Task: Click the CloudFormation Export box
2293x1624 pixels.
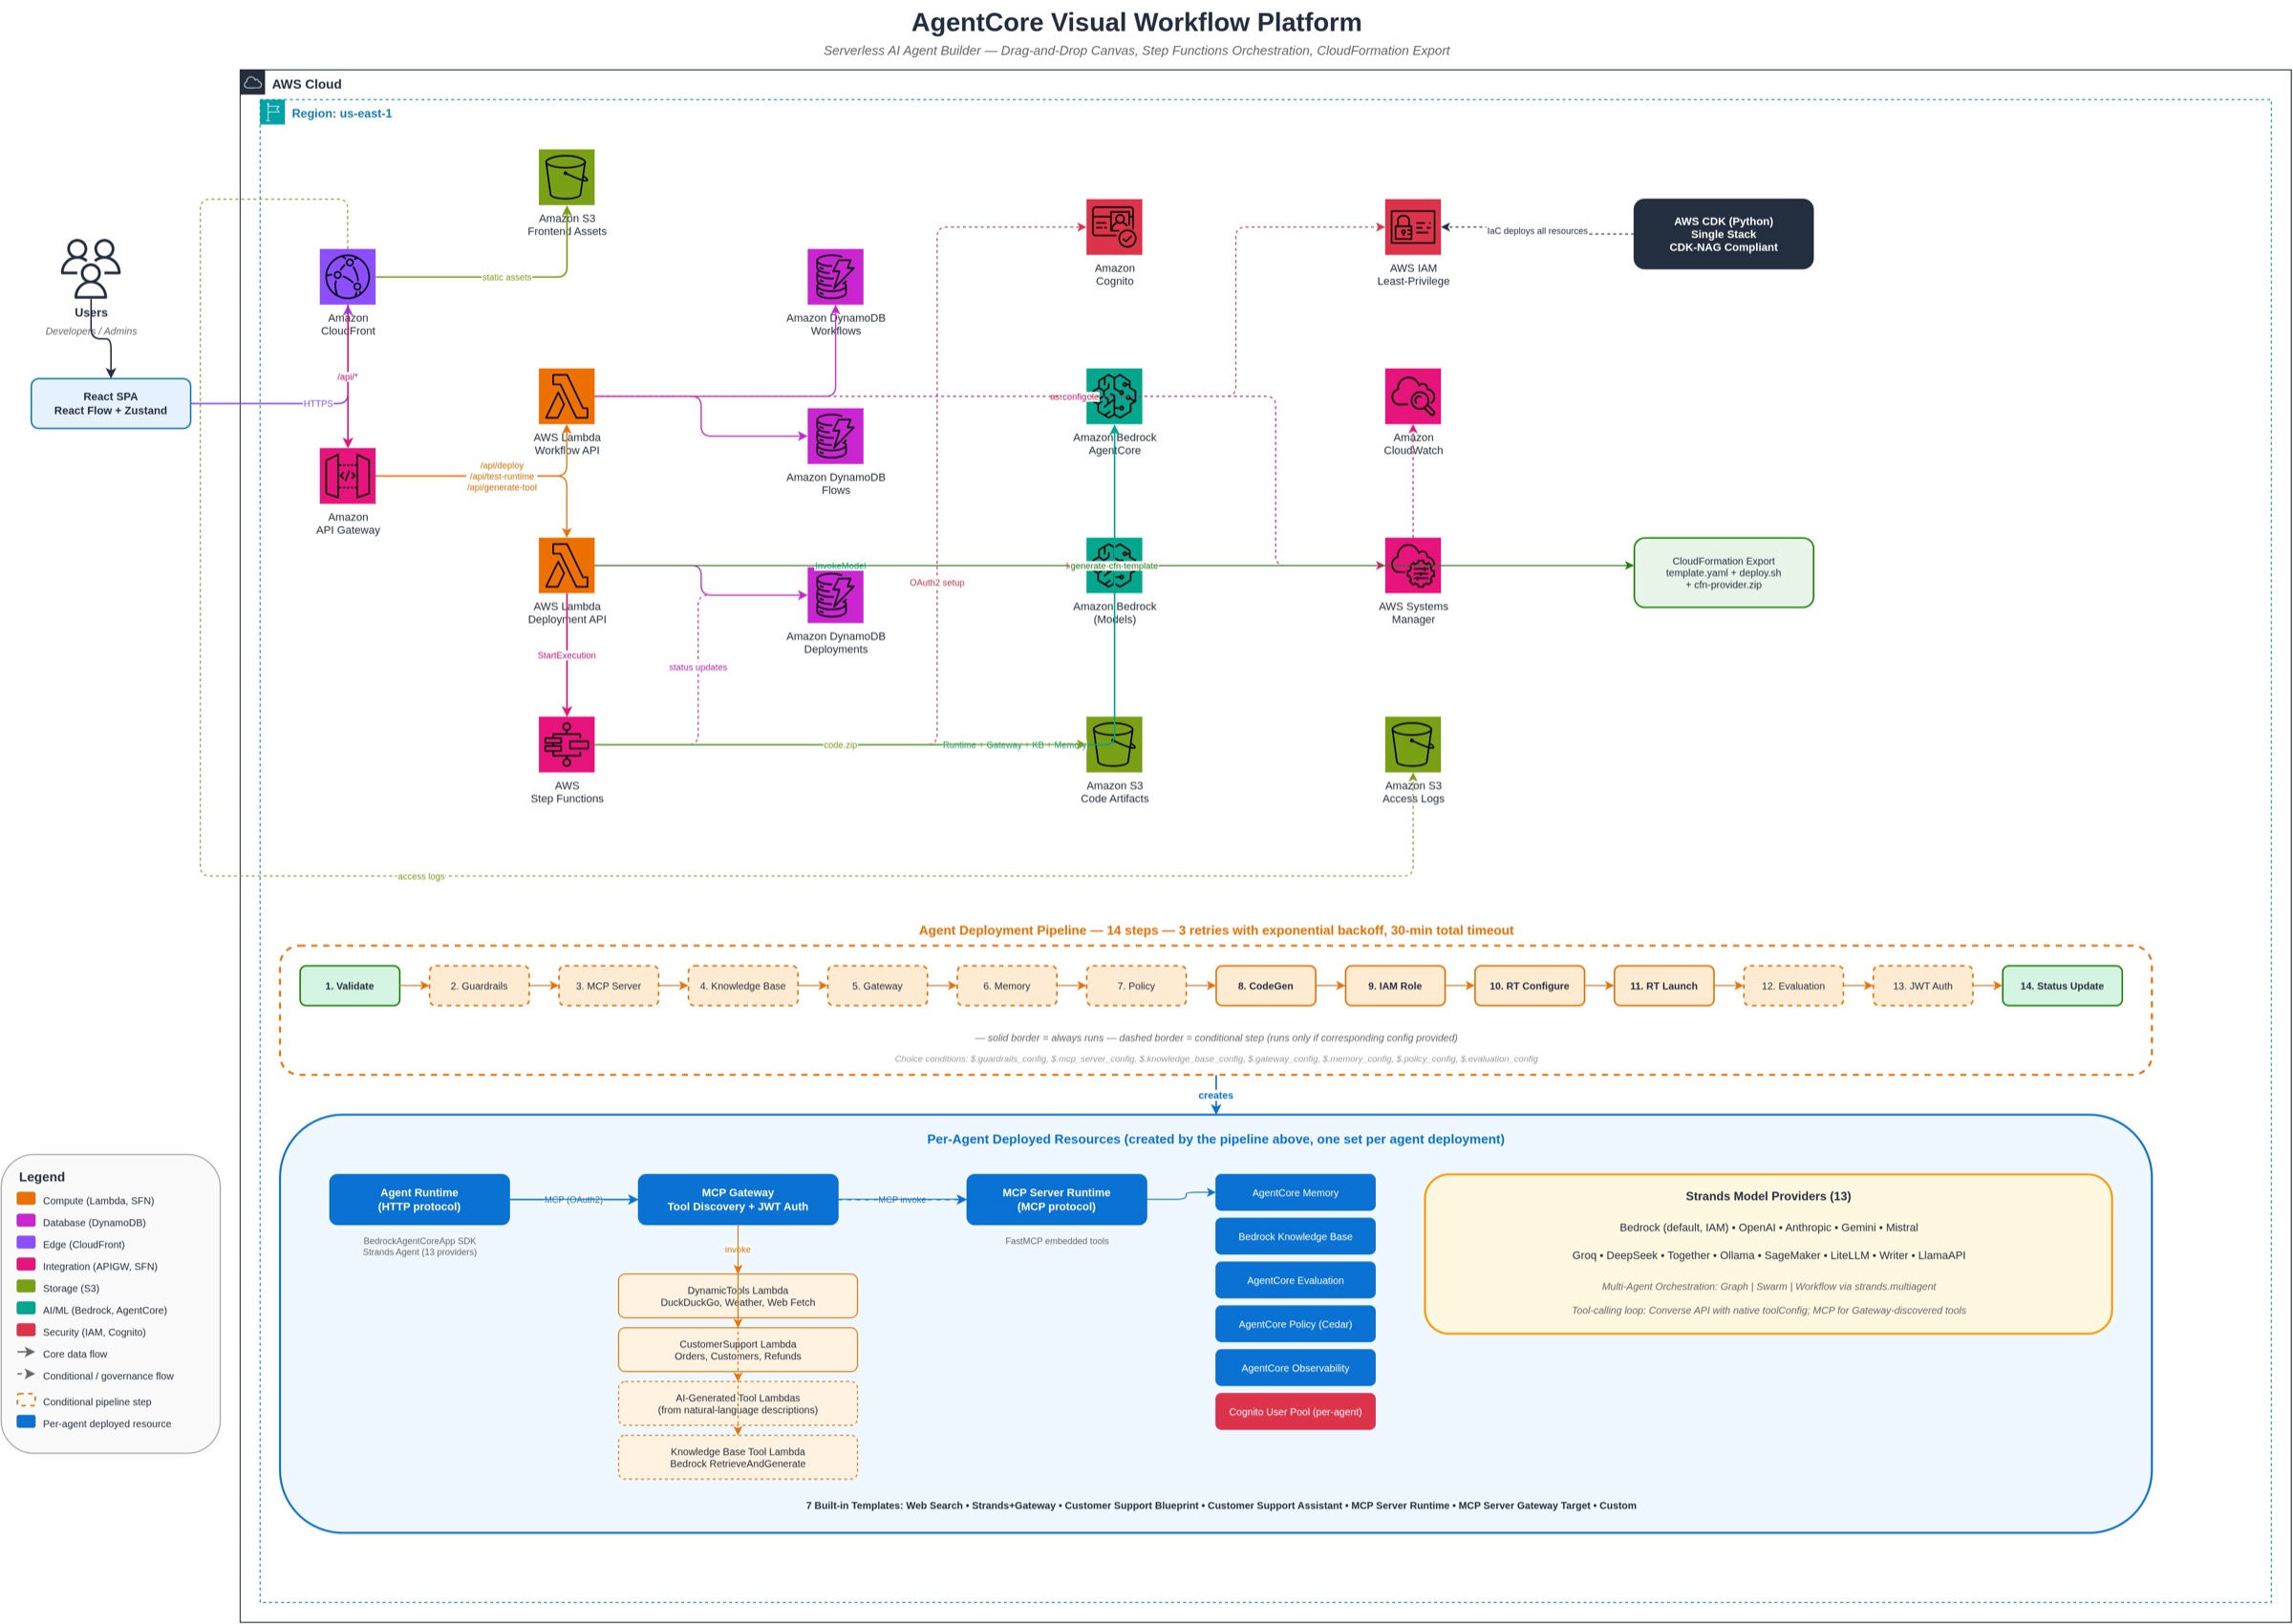Action: click(x=1722, y=572)
